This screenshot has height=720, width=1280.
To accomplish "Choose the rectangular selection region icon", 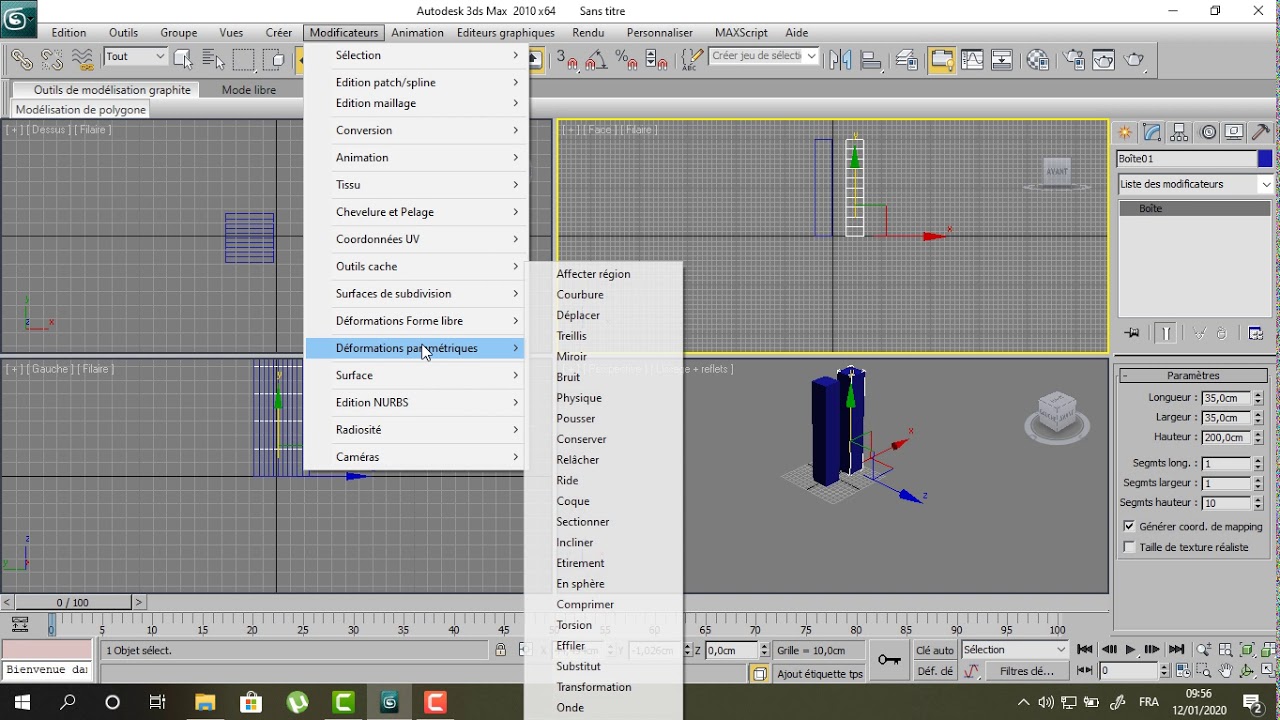I will pyautogui.click(x=244, y=60).
